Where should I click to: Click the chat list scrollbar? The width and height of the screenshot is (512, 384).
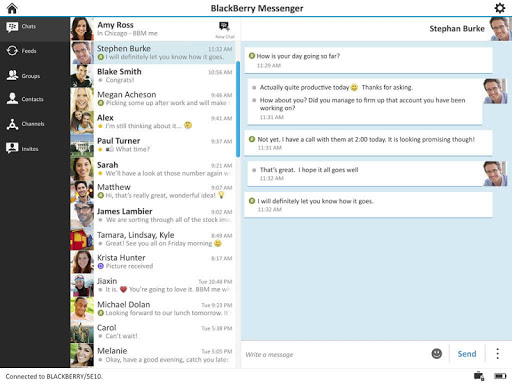[x=238, y=109]
